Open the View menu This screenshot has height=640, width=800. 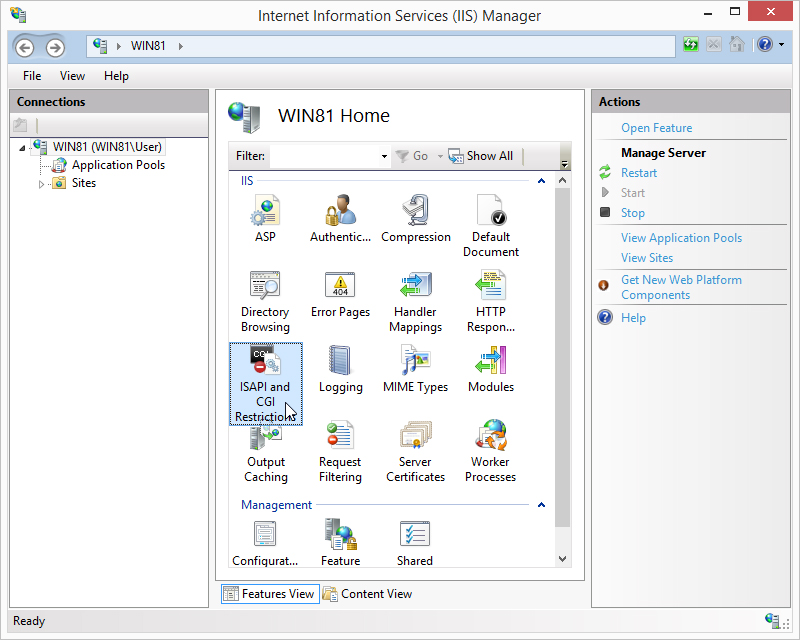point(72,76)
